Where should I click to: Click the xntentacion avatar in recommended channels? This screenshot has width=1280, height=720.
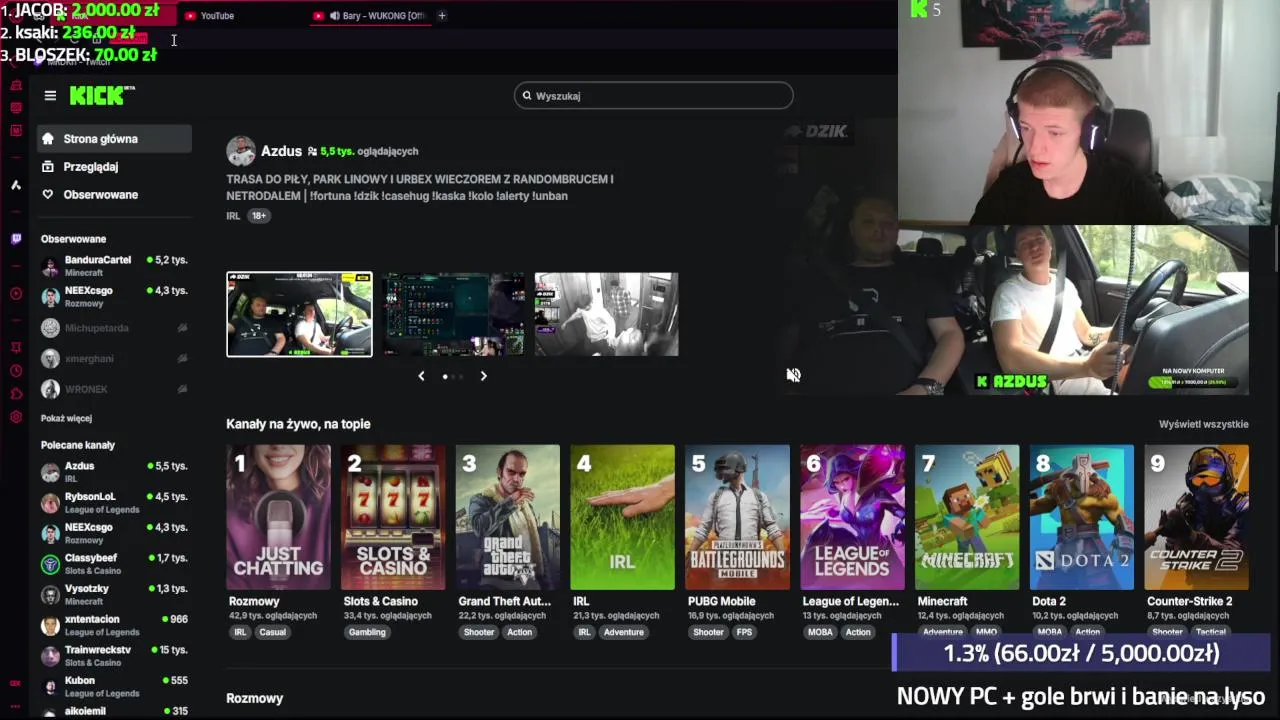point(50,626)
